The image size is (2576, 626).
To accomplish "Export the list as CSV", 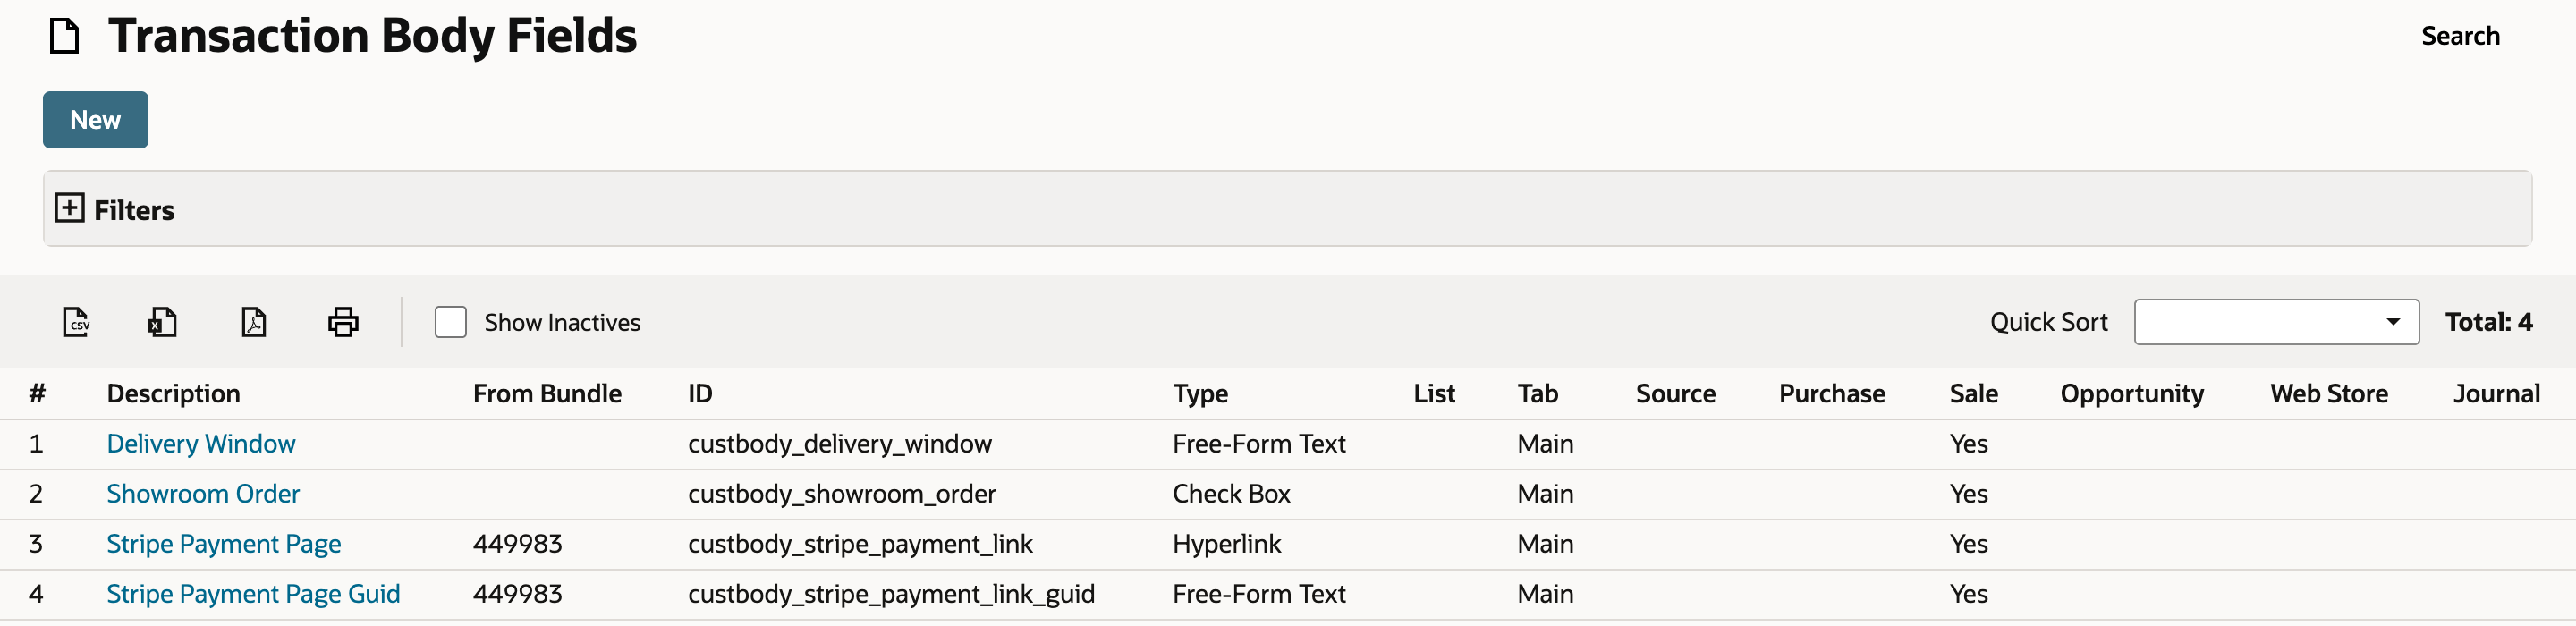I will 76,322.
